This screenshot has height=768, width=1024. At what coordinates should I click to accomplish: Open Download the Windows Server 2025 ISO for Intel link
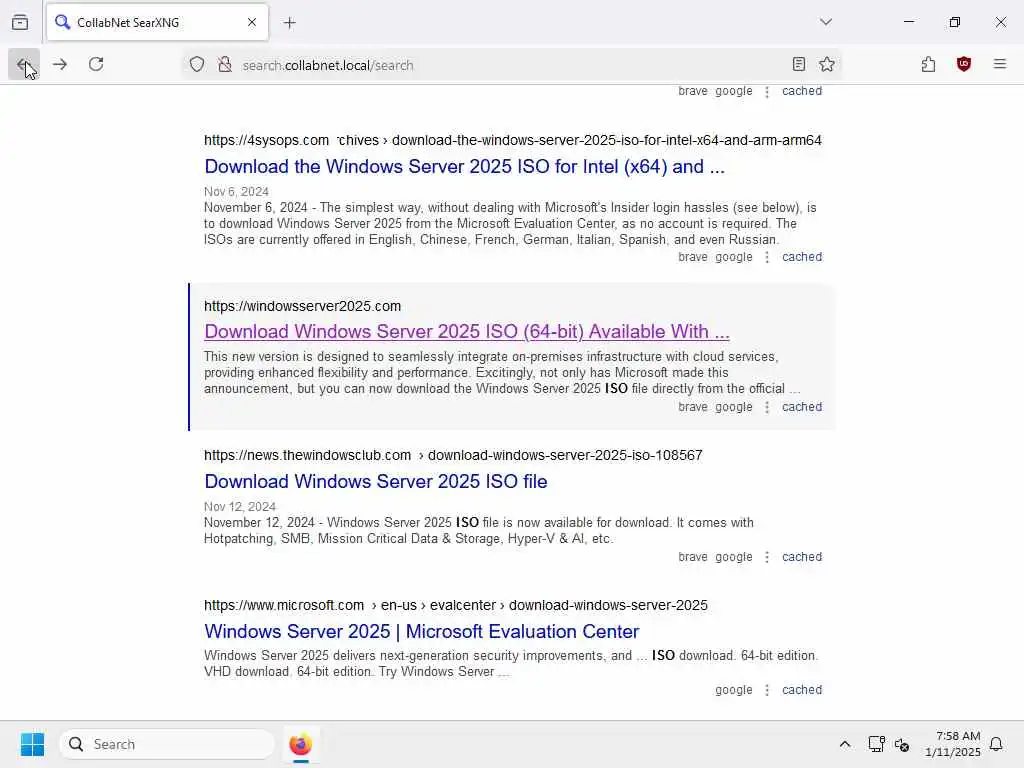(464, 167)
